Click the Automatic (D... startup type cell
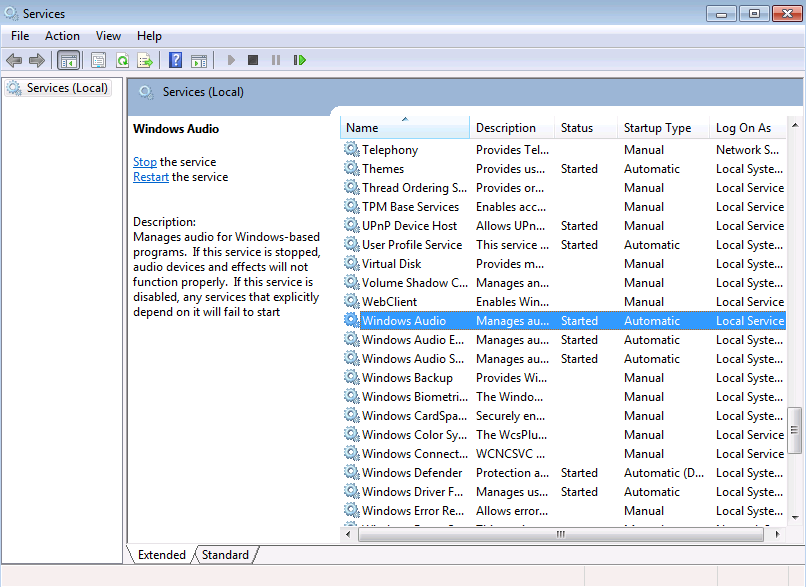Viewport: 806px width, 587px height. [x=664, y=473]
